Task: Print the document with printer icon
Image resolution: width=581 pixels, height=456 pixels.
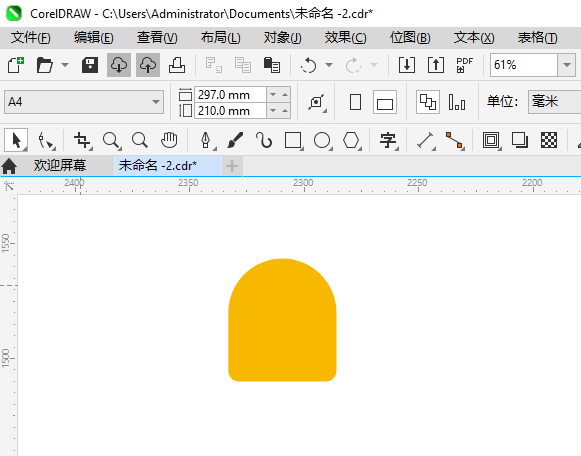Action: pos(177,65)
